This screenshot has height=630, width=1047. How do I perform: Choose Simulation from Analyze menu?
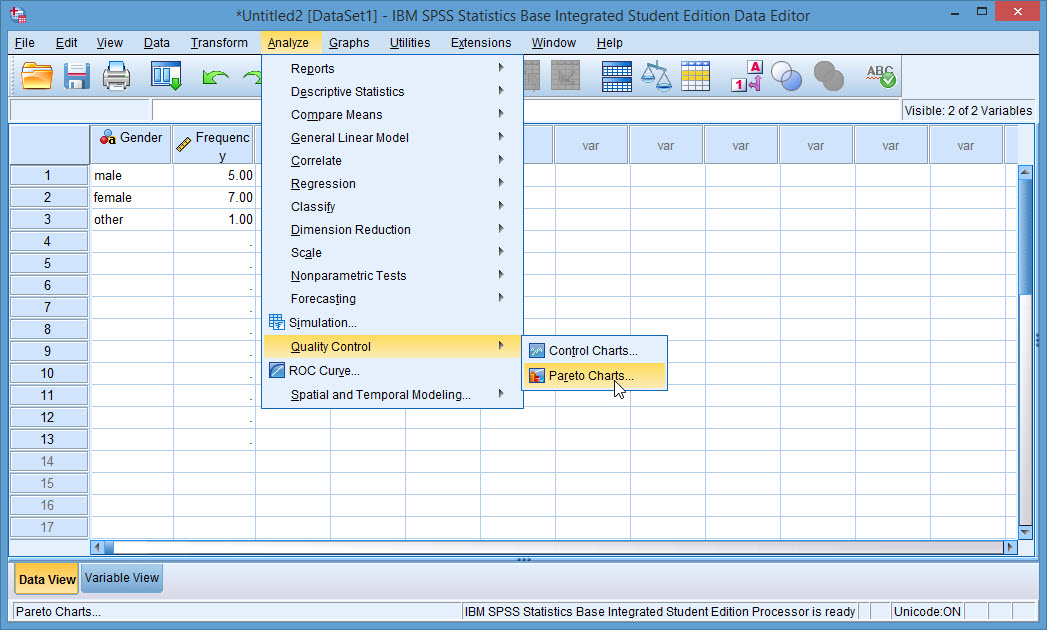(x=392, y=323)
